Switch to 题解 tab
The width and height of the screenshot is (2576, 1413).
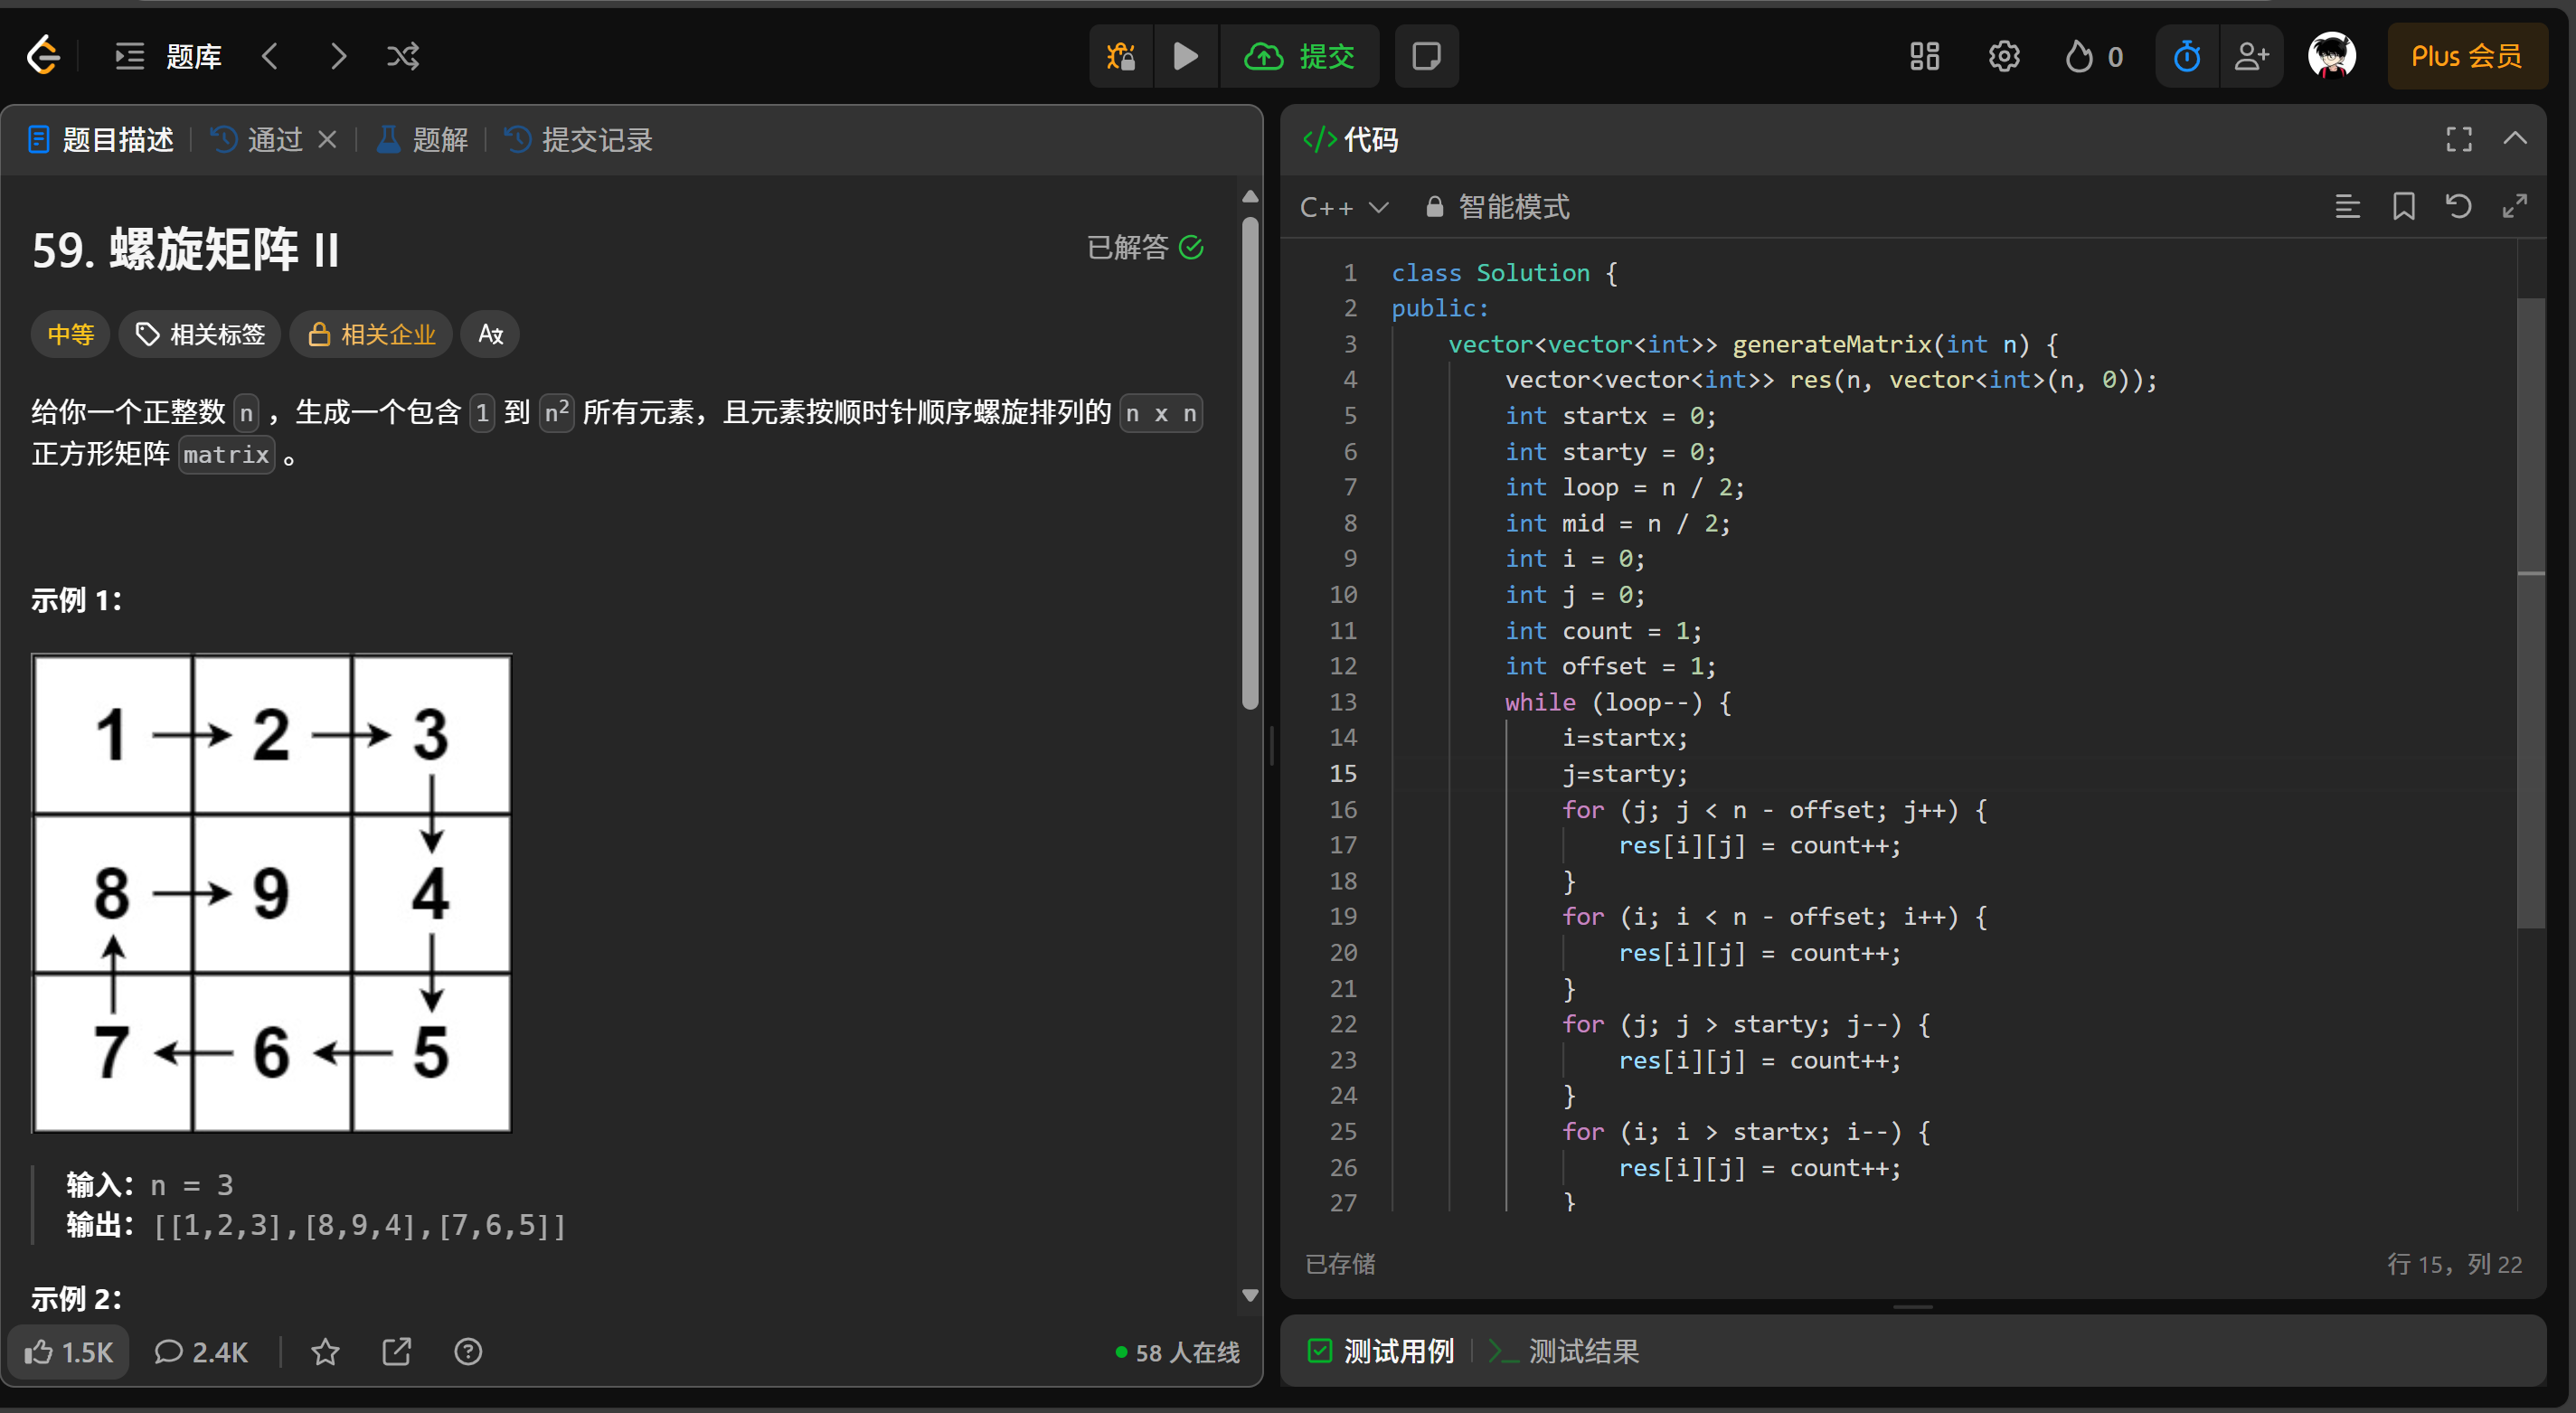(422, 140)
